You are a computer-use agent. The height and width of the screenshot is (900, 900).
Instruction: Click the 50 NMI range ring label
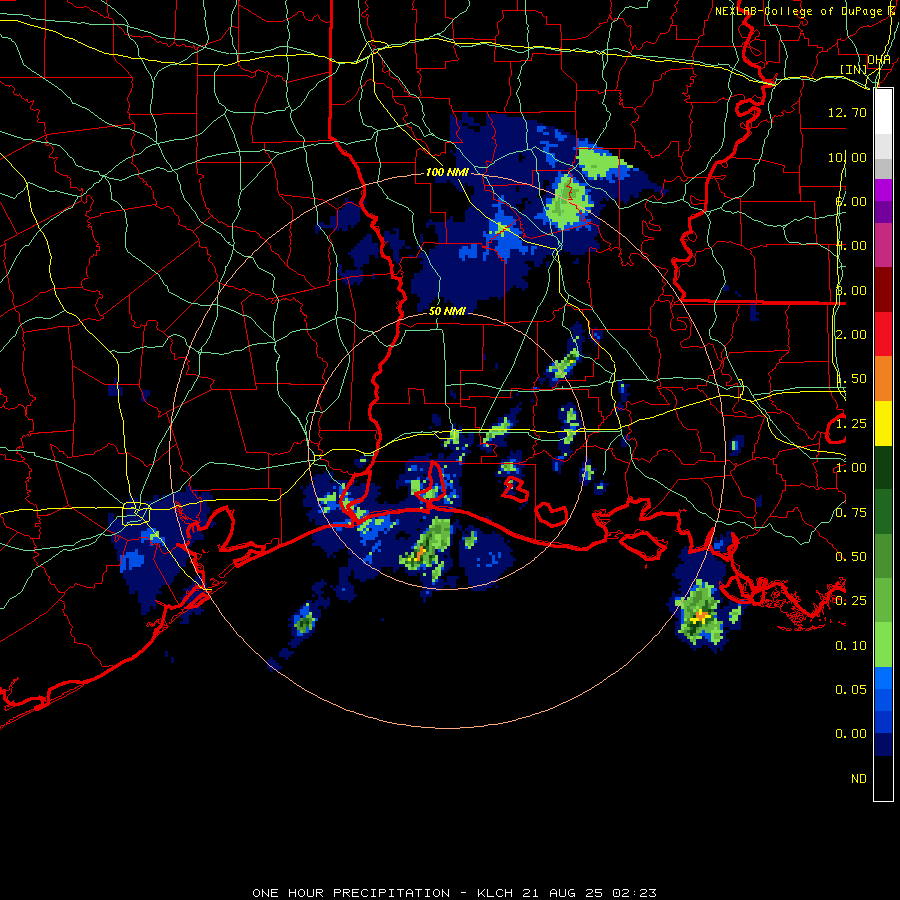(447, 311)
